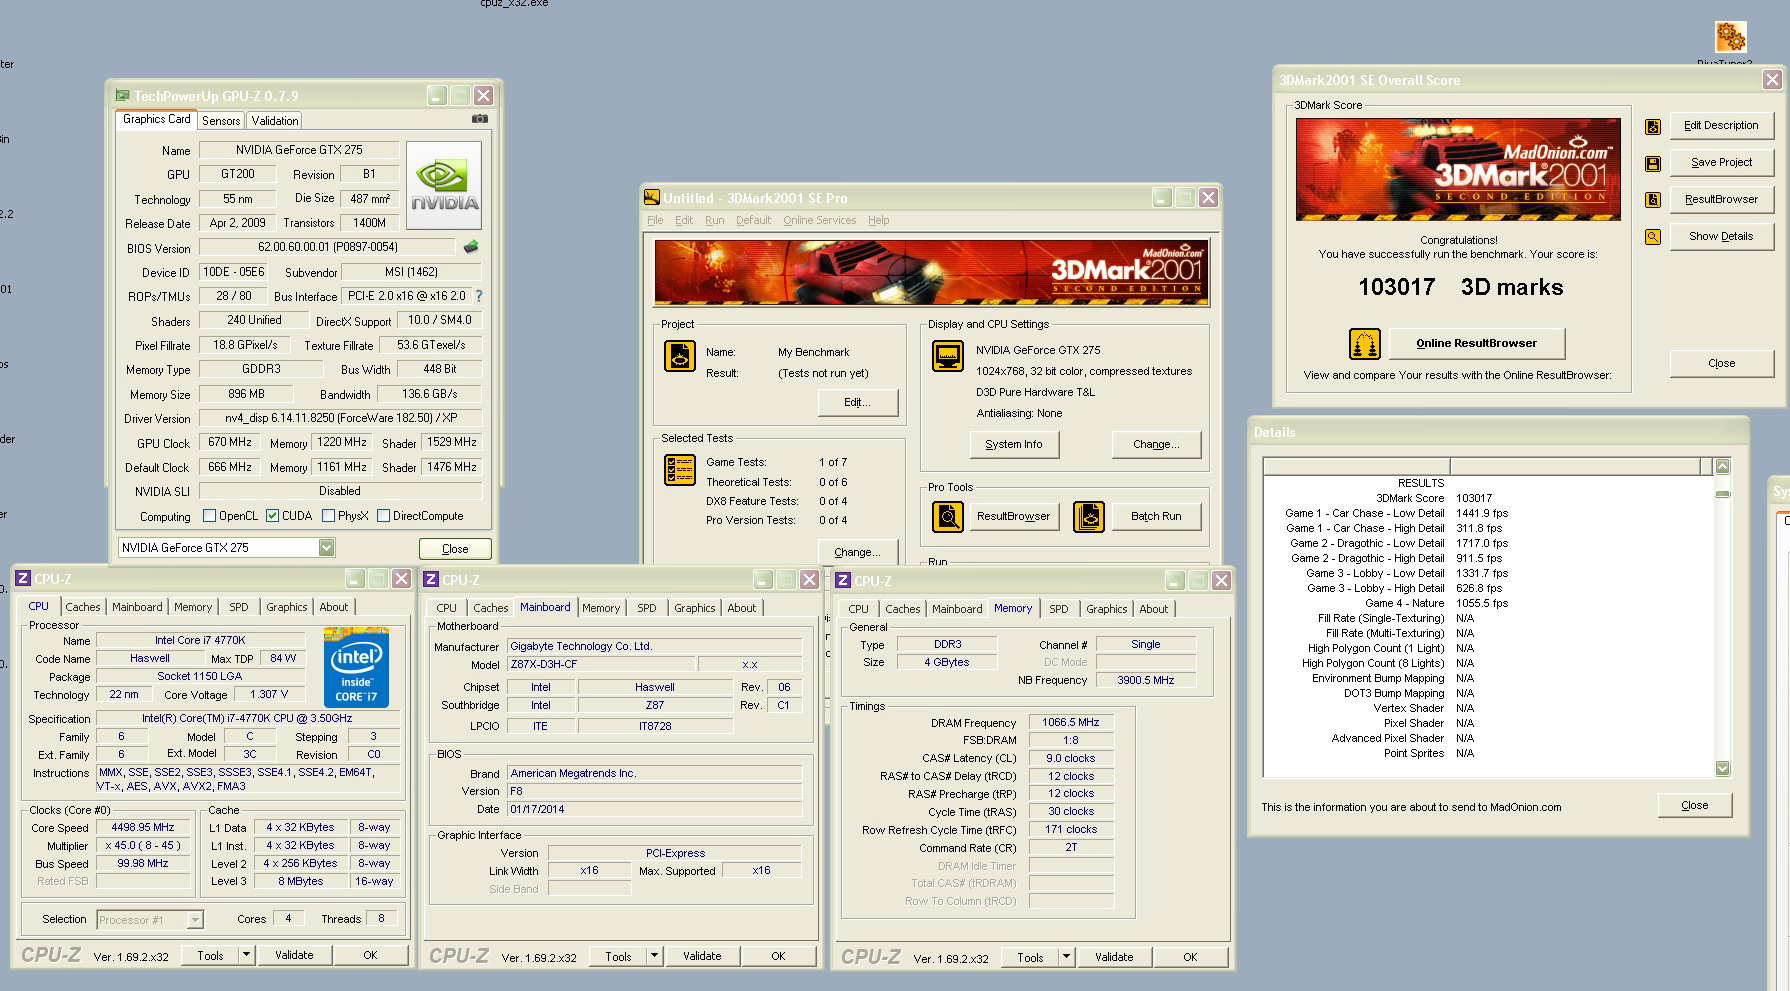Open the Caches tab in the left CPU-Z window
The width and height of the screenshot is (1790, 991).
tap(83, 607)
